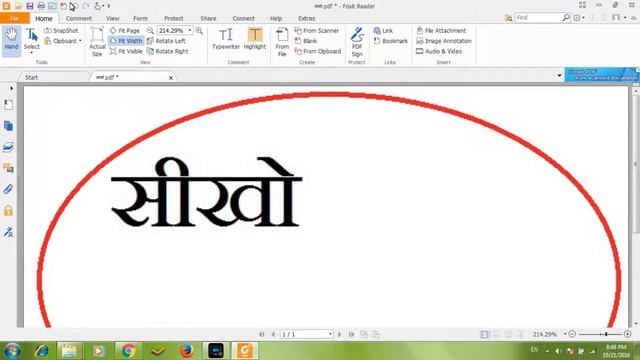Viewport: 640px width, 360px height.
Task: Open document tab list dropdown arrow
Action: (559, 76)
